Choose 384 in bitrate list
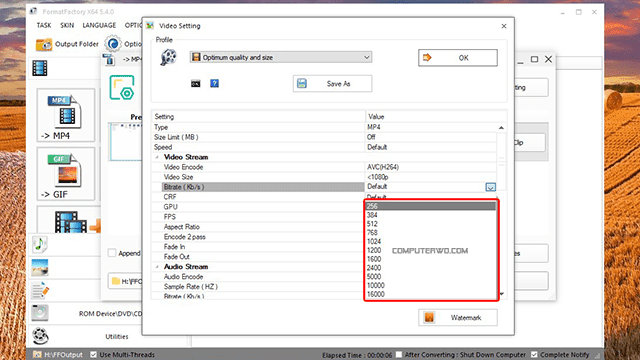The width and height of the screenshot is (640, 360). coord(431,215)
